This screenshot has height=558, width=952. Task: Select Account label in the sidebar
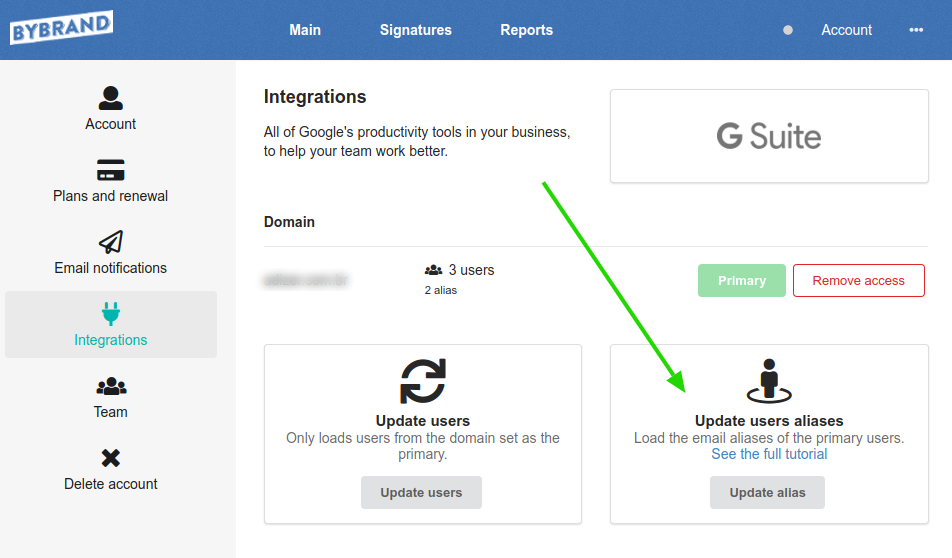tap(110, 124)
